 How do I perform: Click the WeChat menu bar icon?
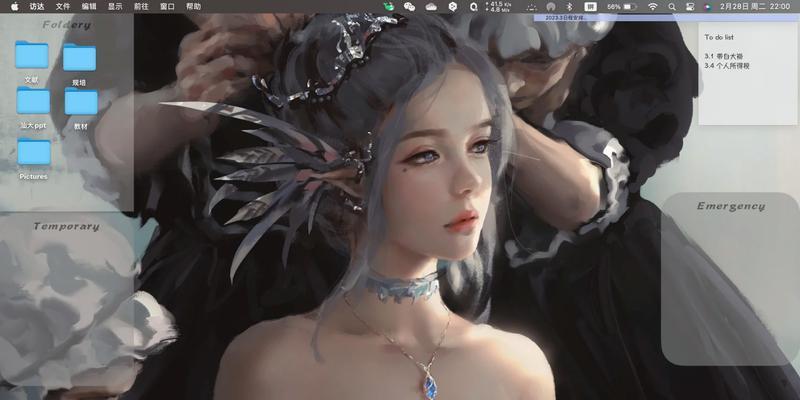click(x=409, y=7)
